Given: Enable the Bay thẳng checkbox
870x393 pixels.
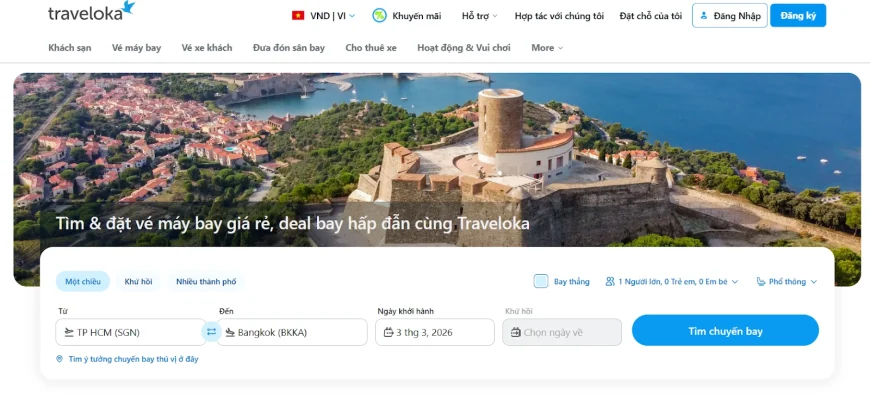Looking at the screenshot, I should tap(541, 281).
